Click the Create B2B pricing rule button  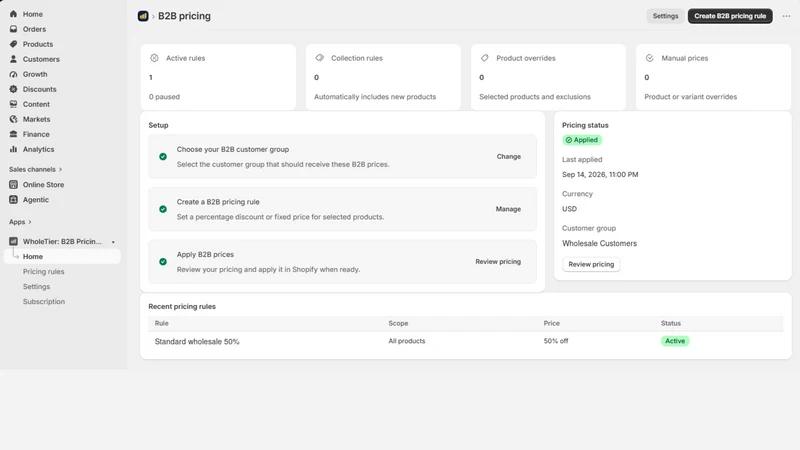click(x=730, y=16)
